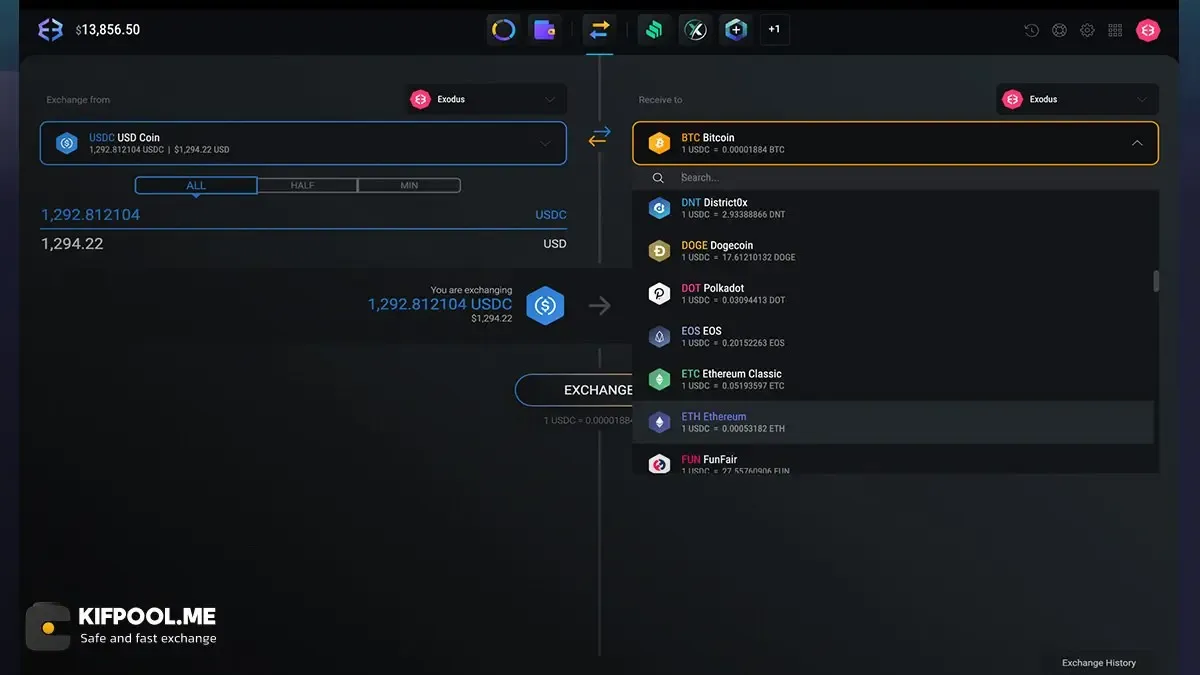Select the Exchange arrows tab icon

pyautogui.click(x=599, y=30)
